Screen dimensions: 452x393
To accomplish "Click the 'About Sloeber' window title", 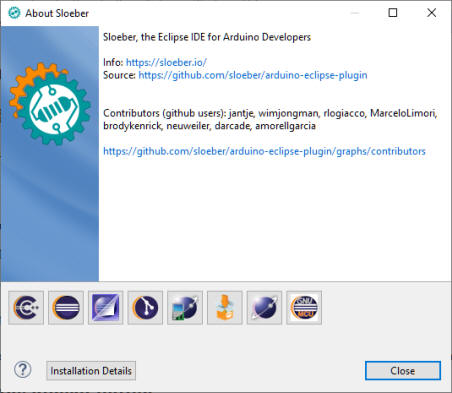I will 57,13.
